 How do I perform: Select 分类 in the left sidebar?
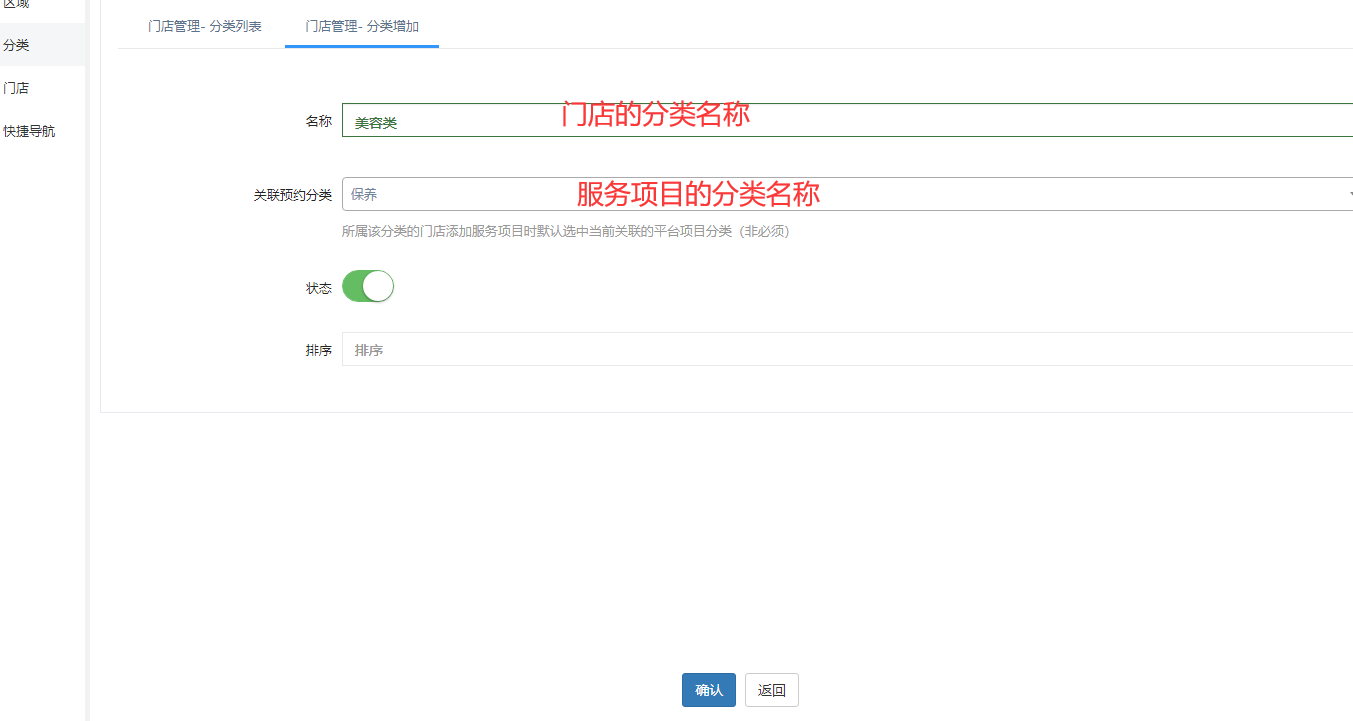[17, 45]
